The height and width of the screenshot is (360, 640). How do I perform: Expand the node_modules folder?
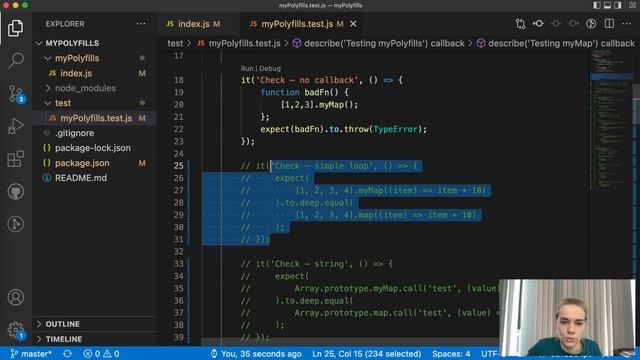point(94,88)
